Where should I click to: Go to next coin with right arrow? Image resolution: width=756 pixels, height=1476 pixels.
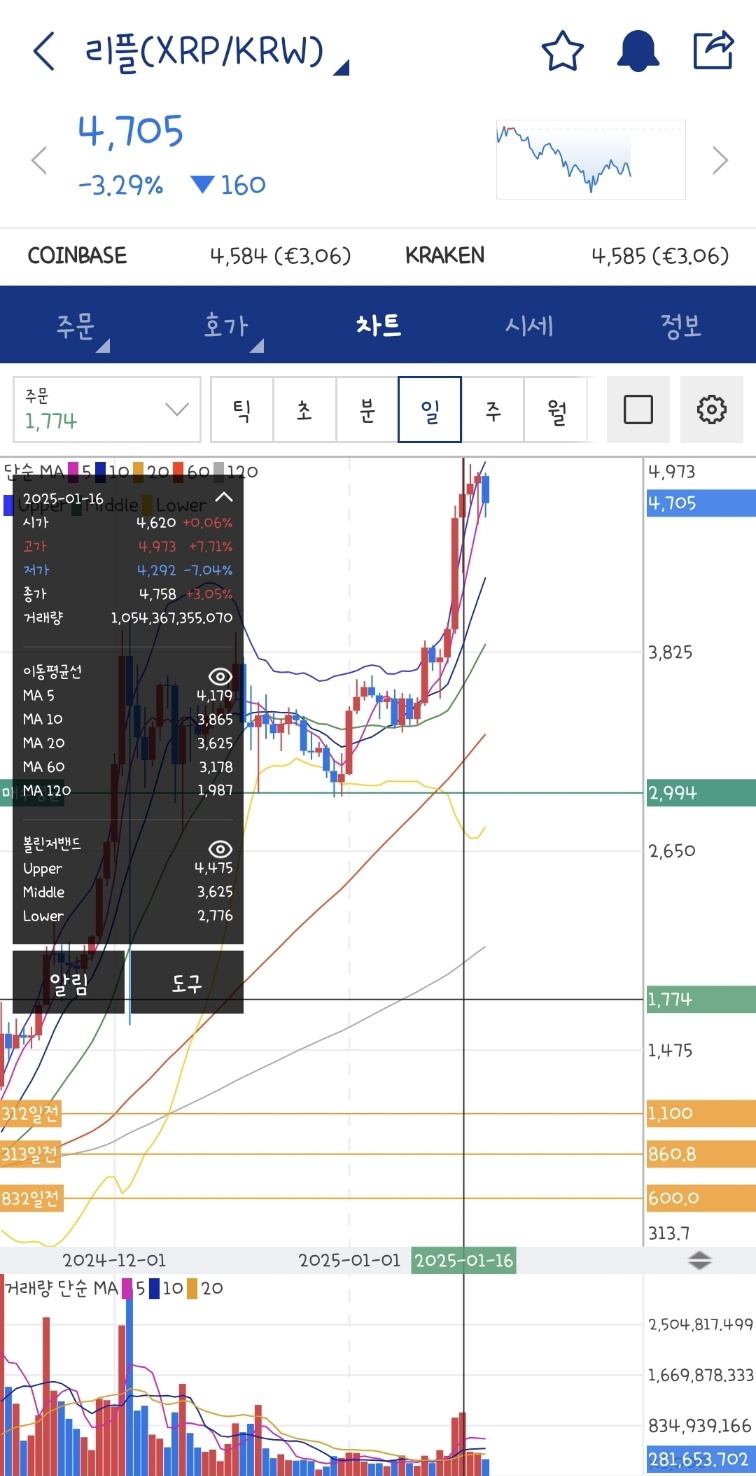720,160
